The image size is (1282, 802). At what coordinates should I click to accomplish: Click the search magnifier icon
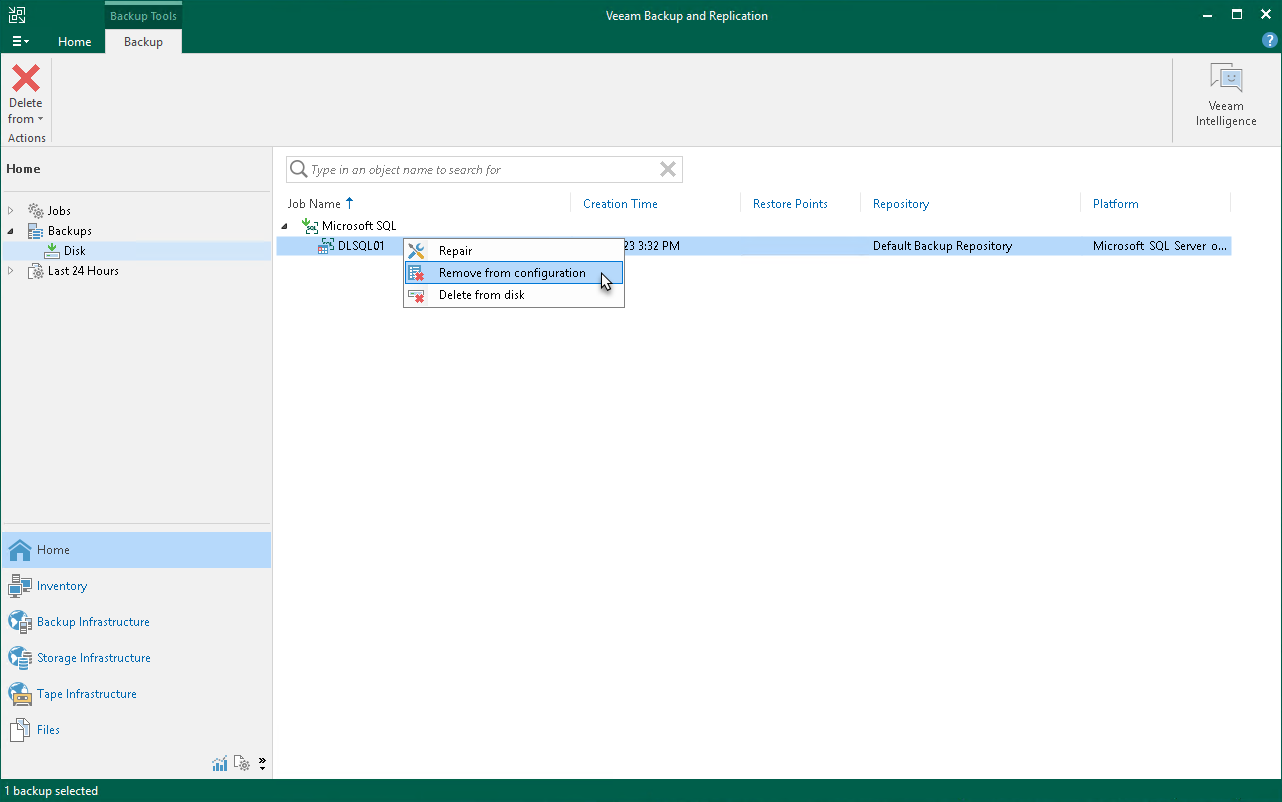click(298, 170)
